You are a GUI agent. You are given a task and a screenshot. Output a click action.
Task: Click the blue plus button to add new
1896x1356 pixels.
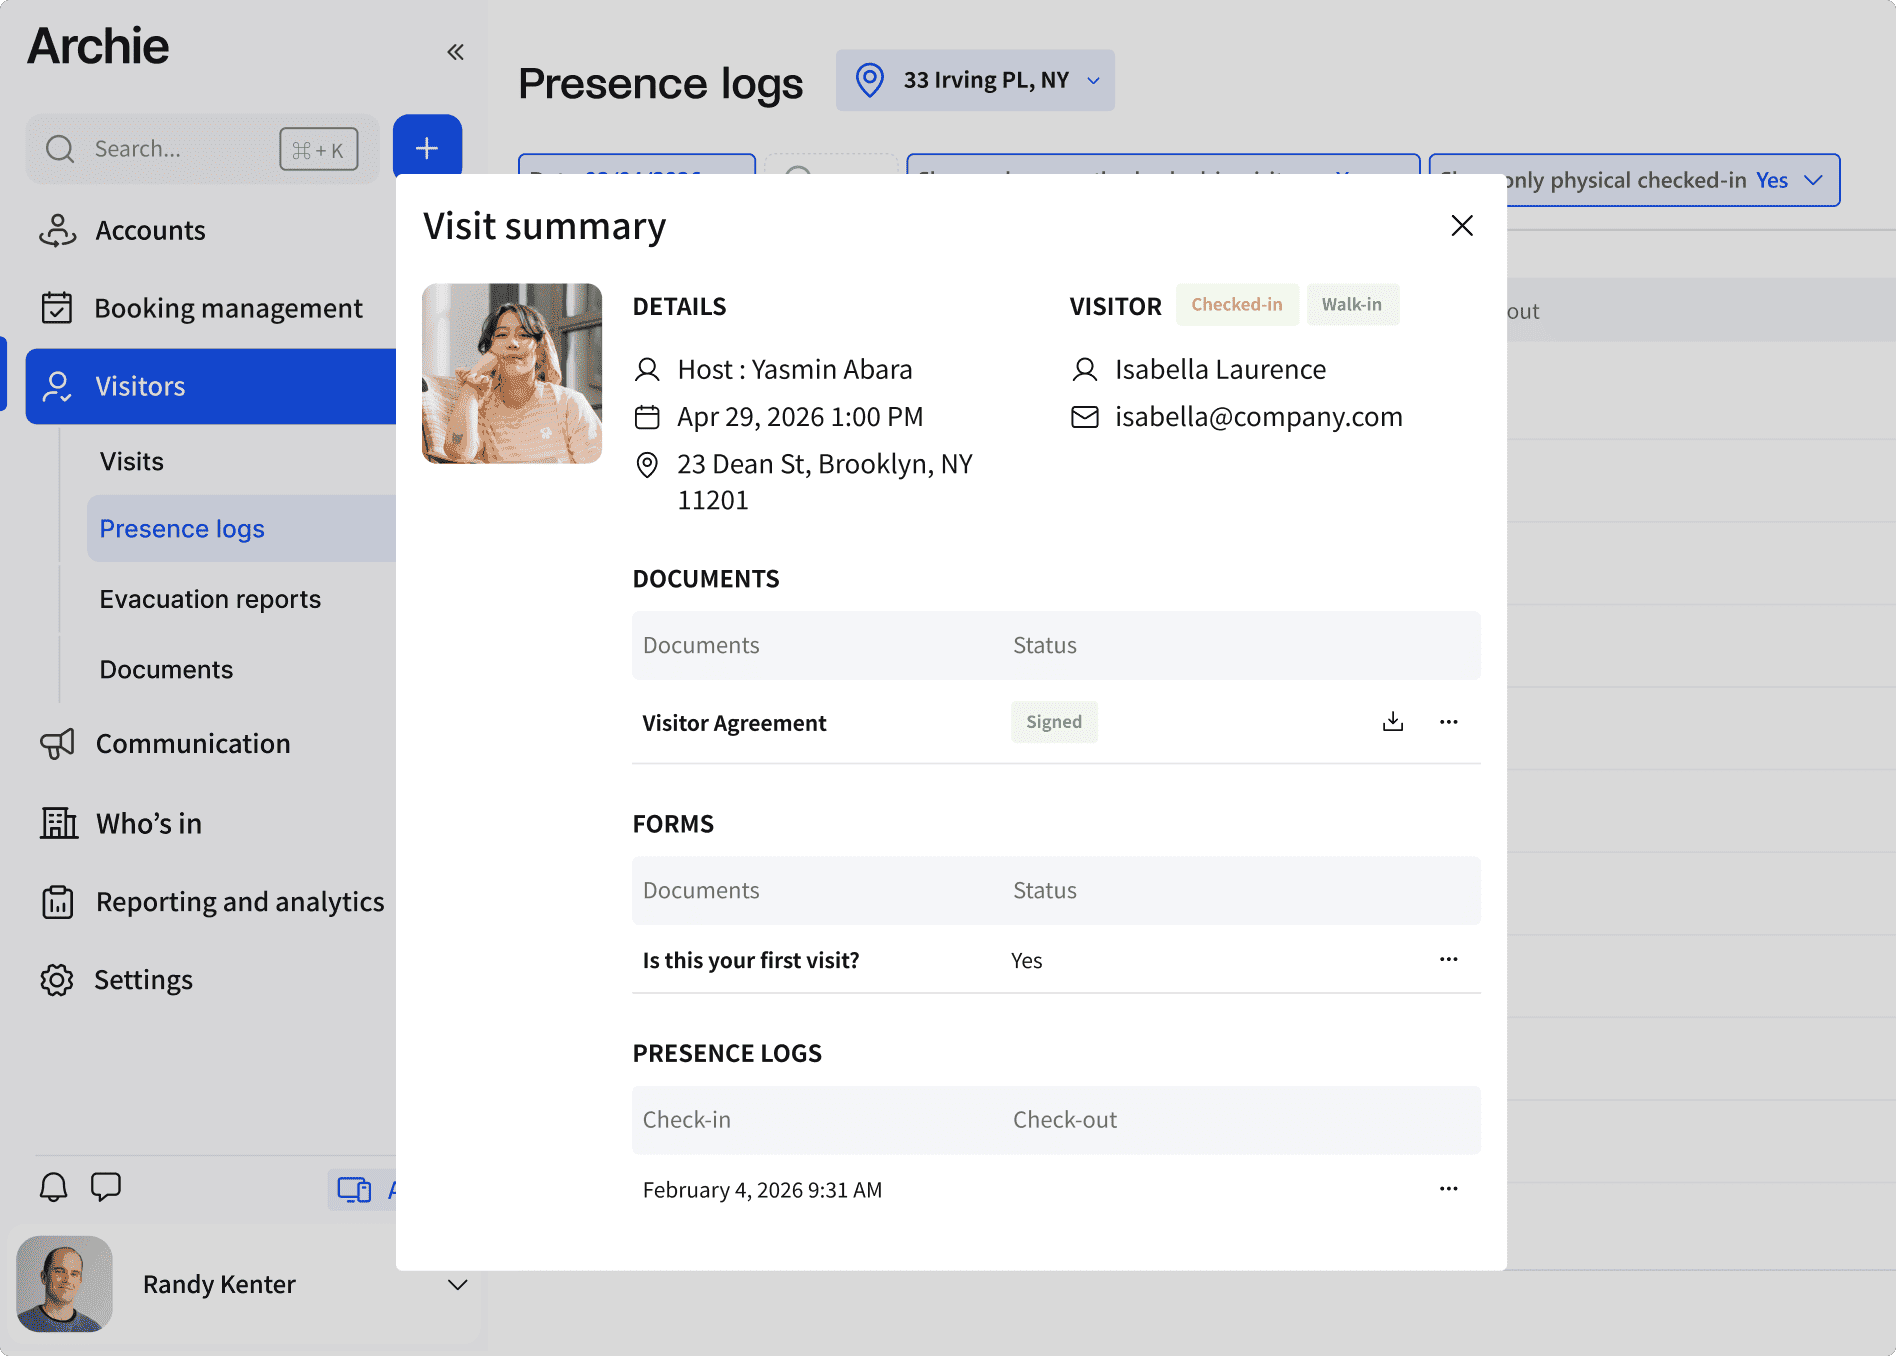427,148
